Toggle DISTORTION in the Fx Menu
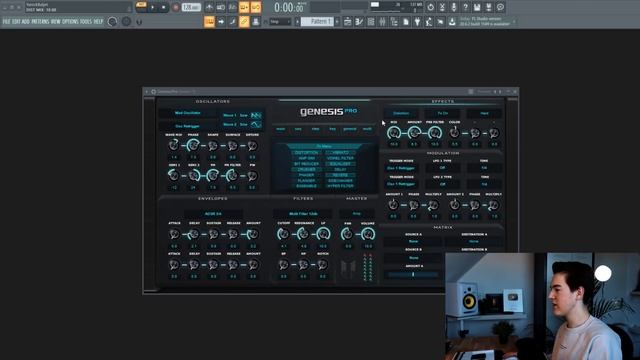 click(307, 153)
